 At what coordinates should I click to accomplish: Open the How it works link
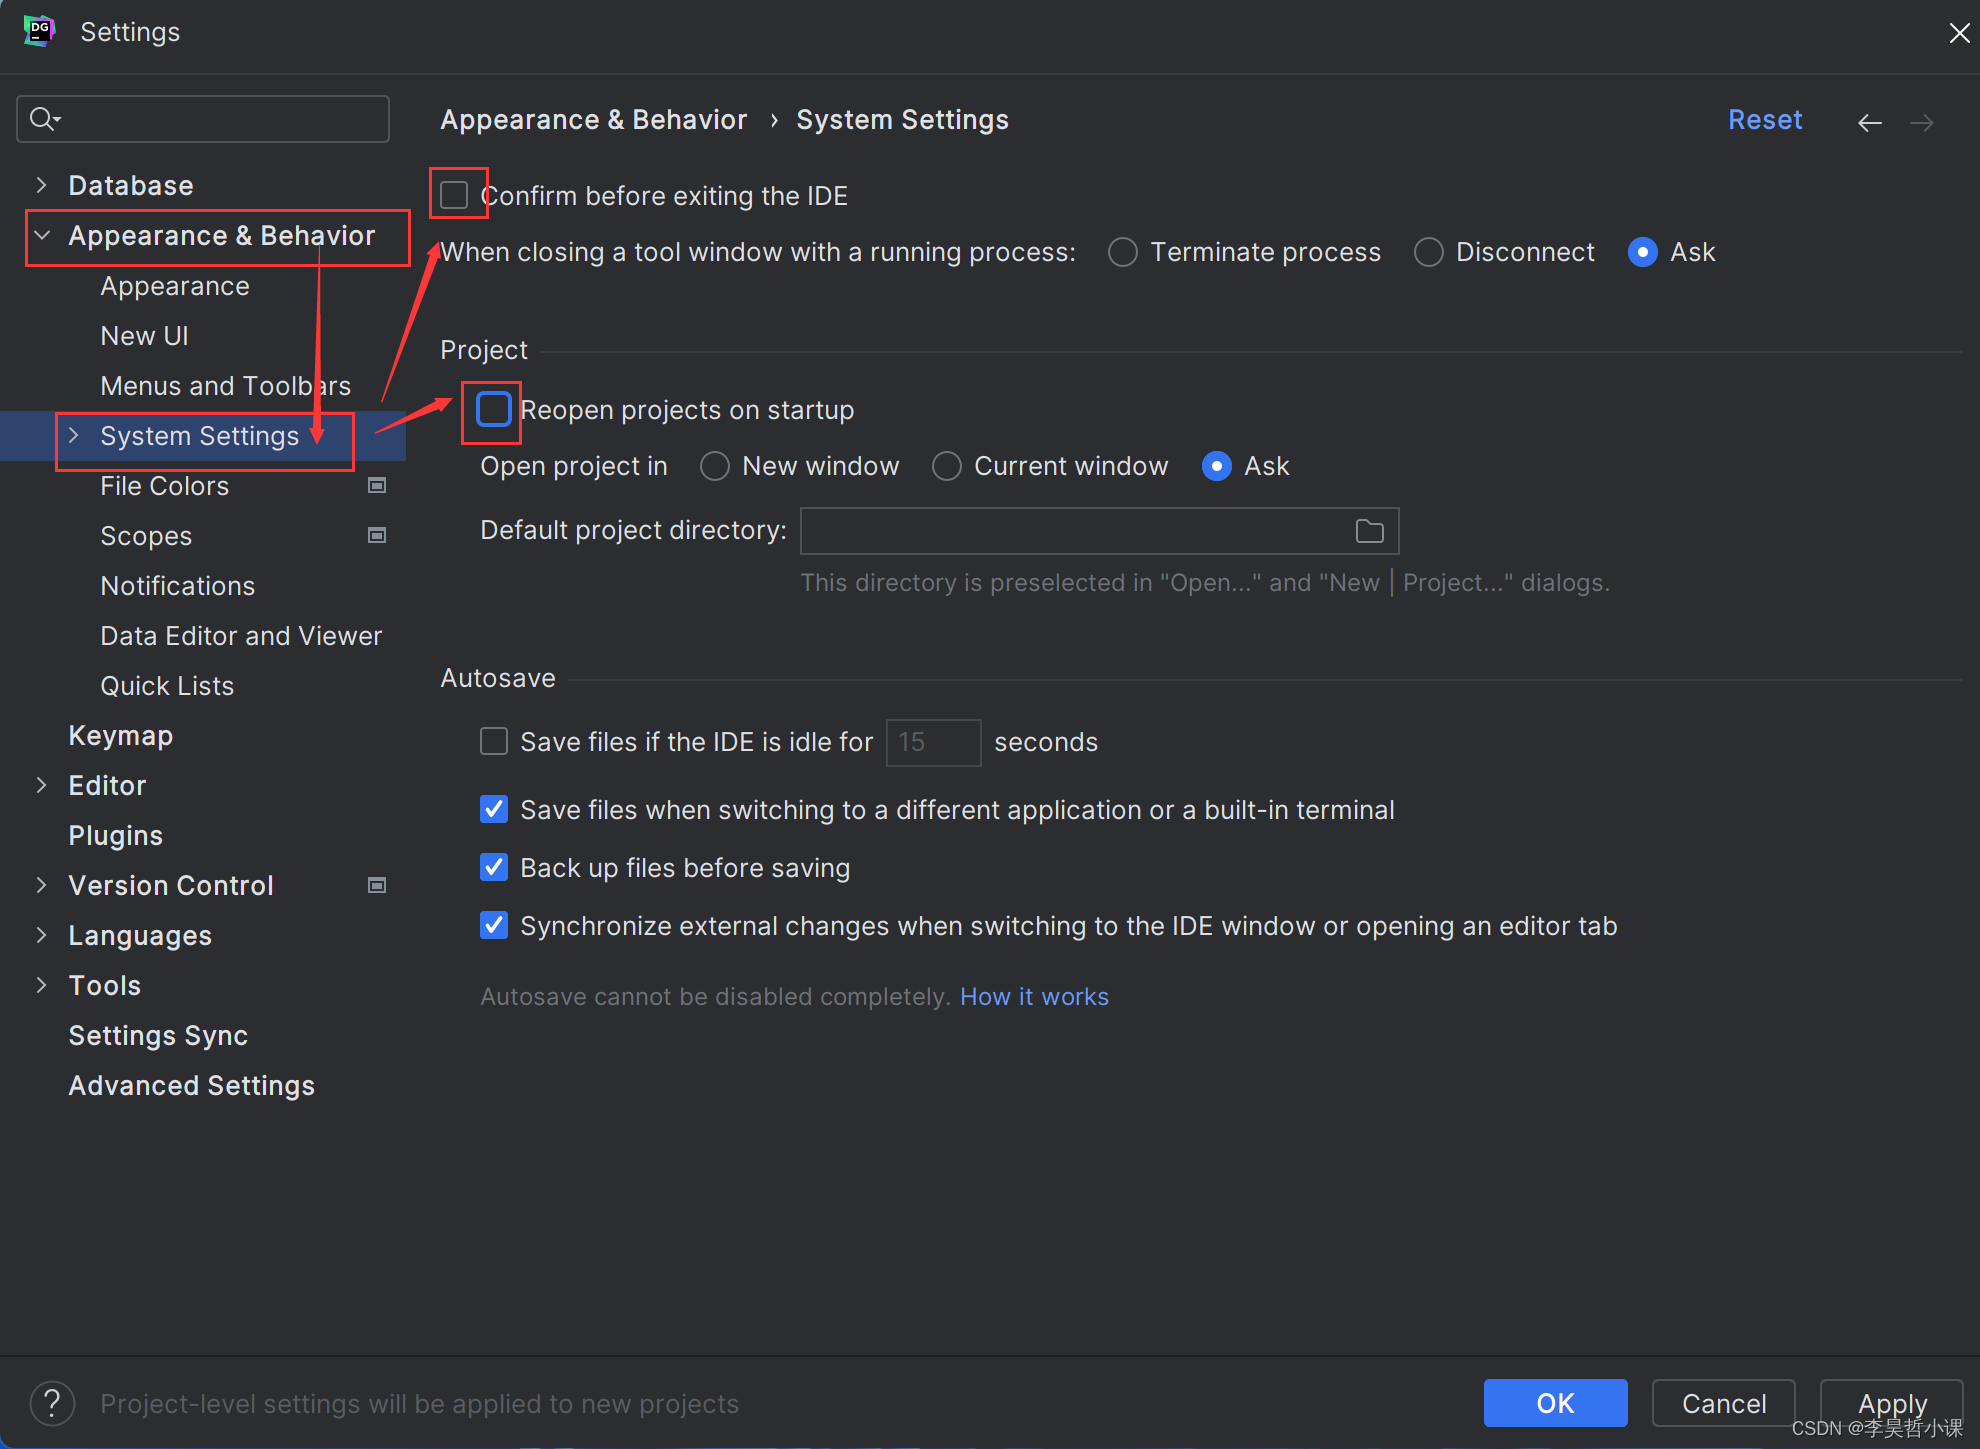pyautogui.click(x=1034, y=997)
